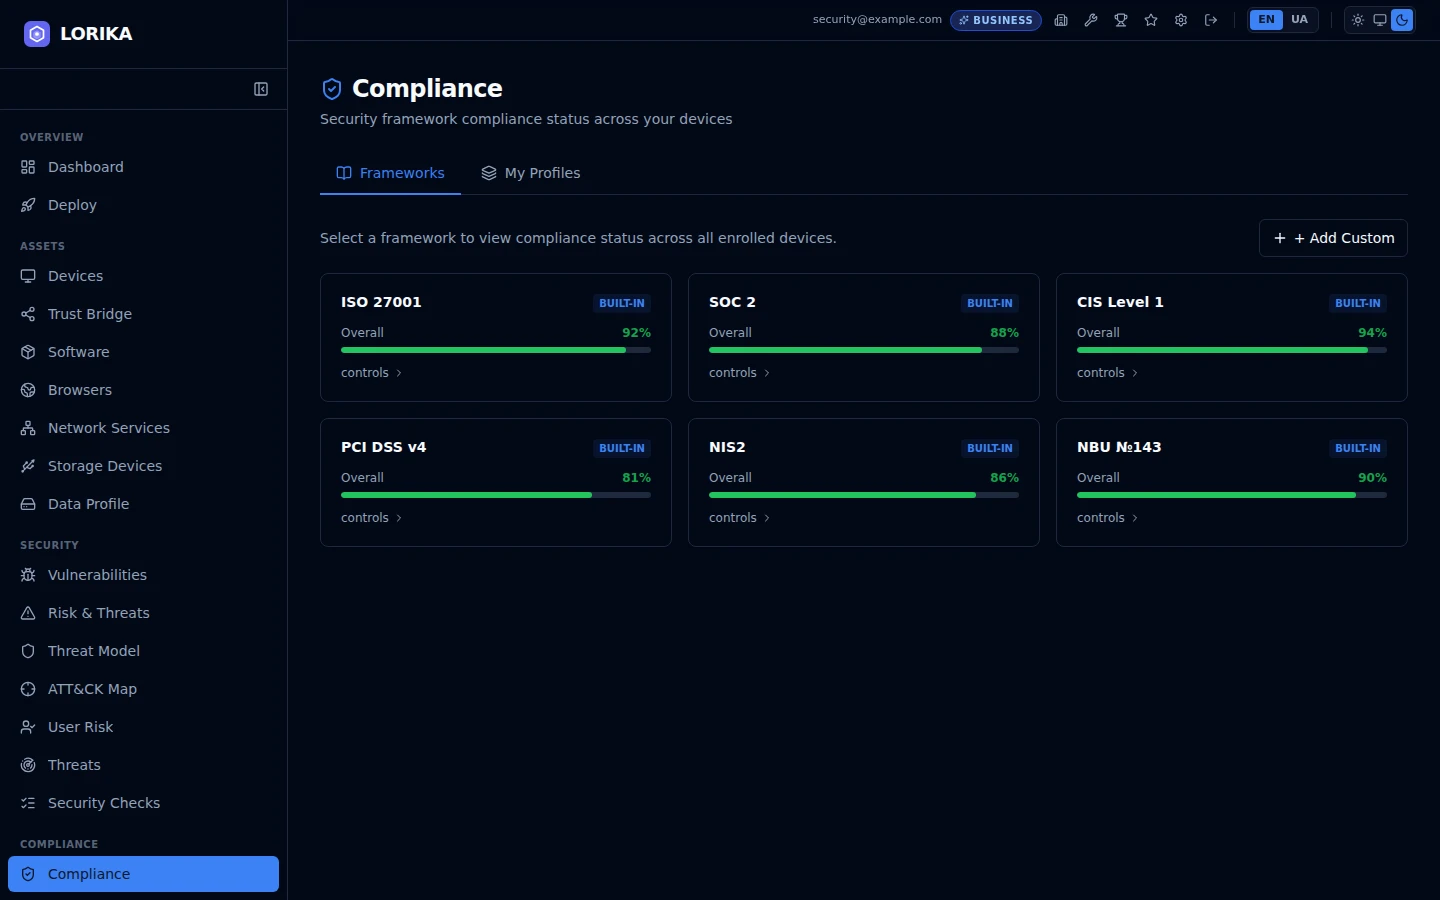Screen dimensions: 1440x900
Task: Click the BUILT-IN badge on ISO 27001
Action: [622, 303]
